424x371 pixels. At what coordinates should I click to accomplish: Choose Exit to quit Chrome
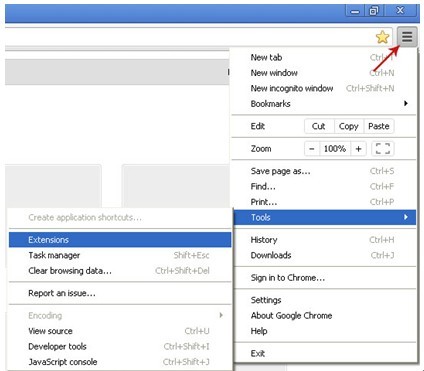pos(325,353)
